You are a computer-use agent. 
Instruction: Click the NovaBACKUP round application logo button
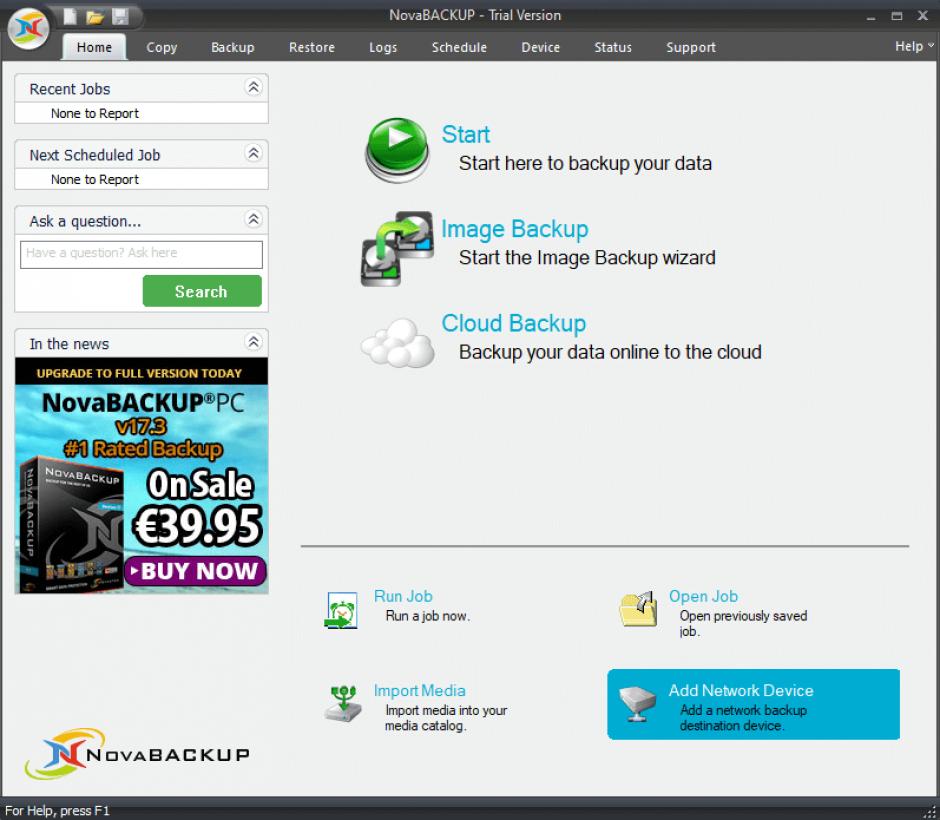[28, 28]
